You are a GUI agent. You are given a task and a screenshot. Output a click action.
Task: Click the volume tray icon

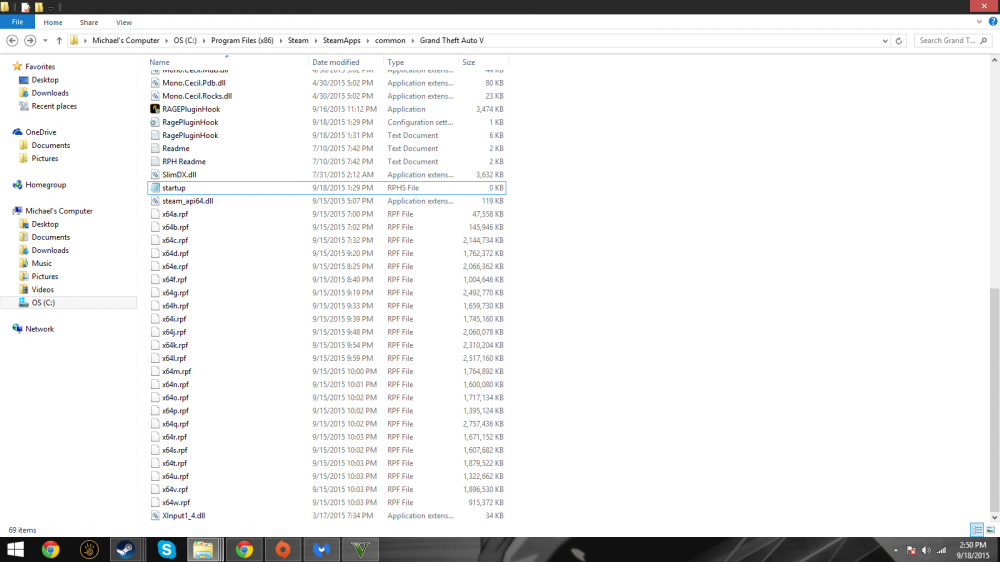click(x=926, y=550)
